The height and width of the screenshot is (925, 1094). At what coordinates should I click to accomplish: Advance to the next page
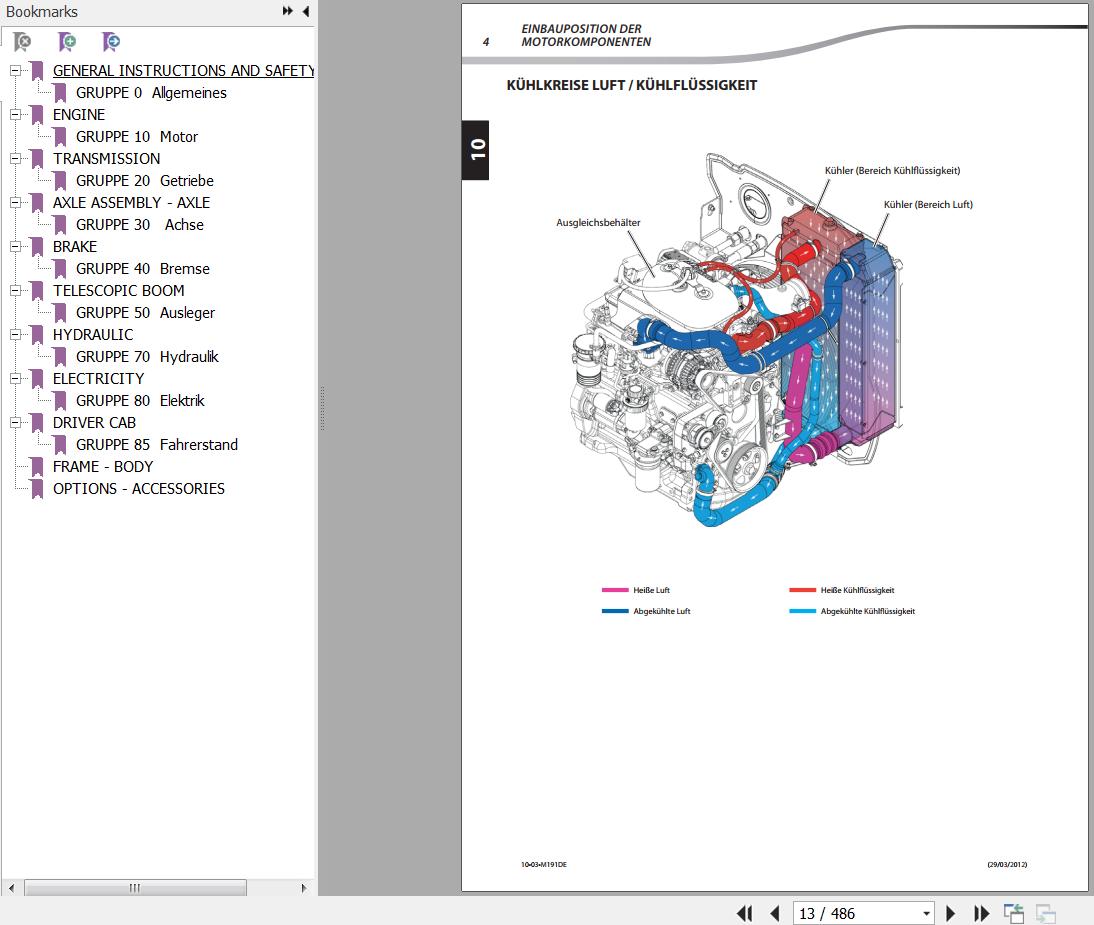point(951,913)
